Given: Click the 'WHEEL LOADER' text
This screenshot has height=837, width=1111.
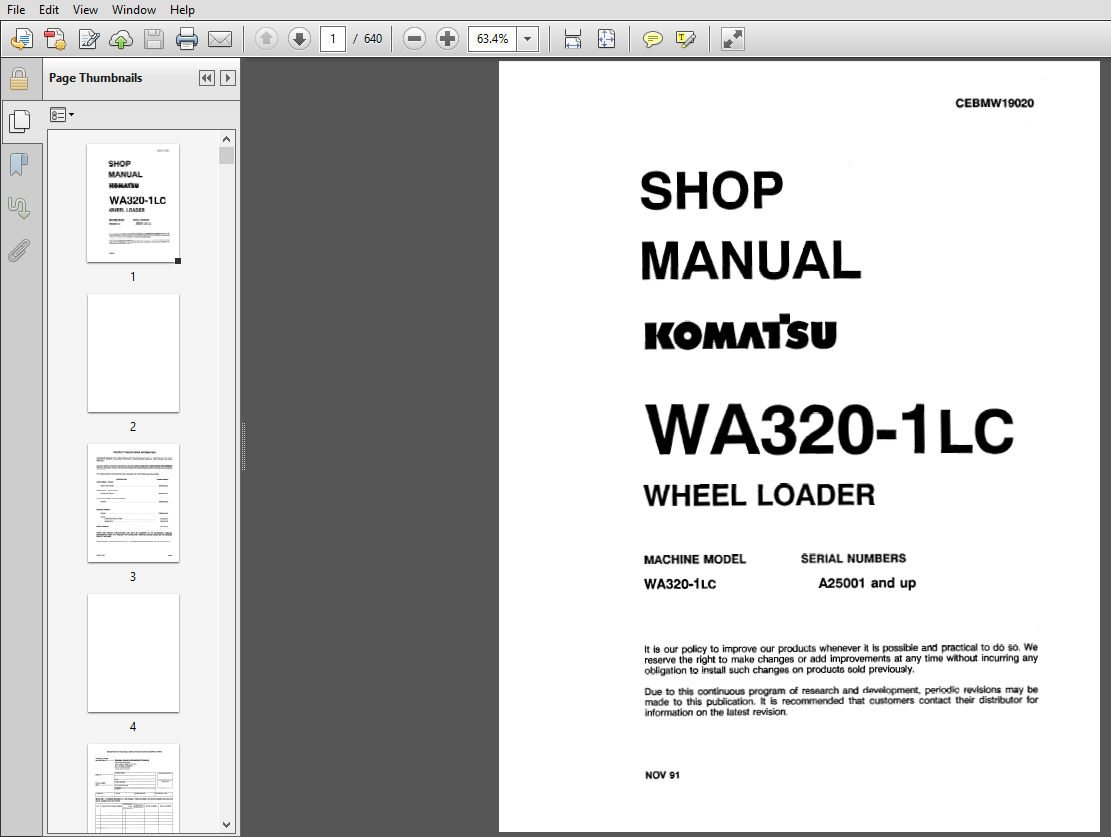Looking at the screenshot, I should click(x=759, y=495).
